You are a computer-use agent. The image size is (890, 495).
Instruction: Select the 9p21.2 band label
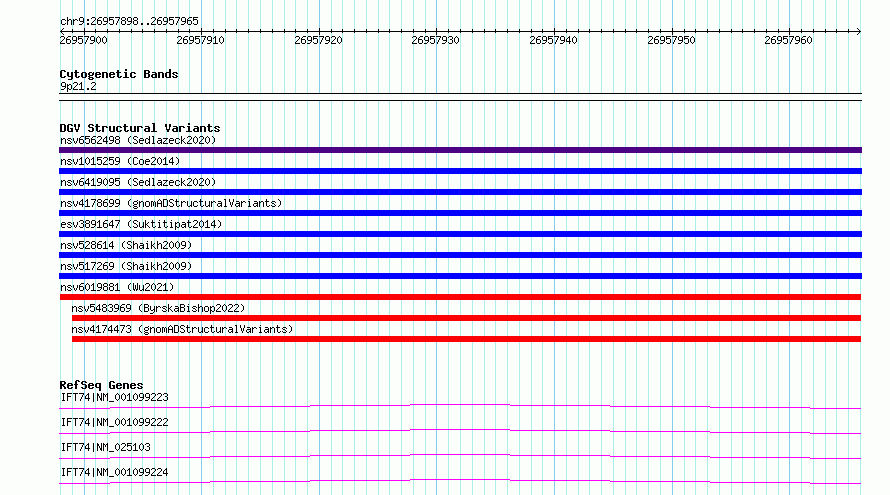[x=78, y=86]
